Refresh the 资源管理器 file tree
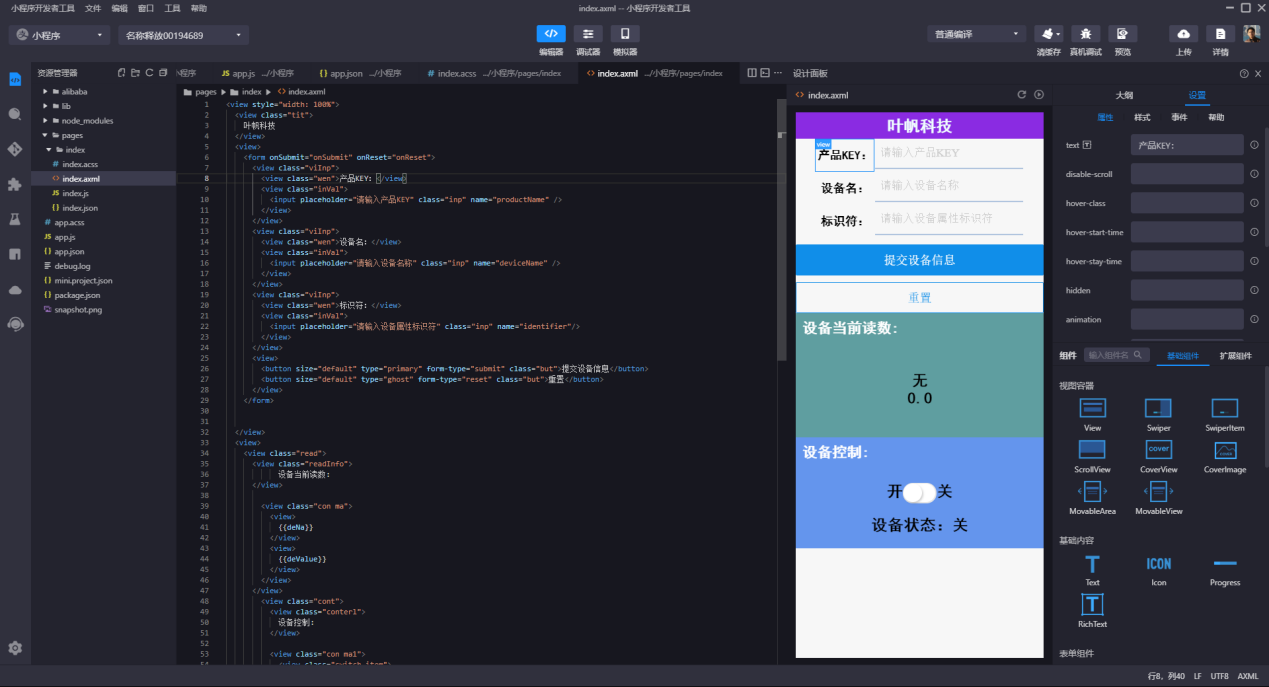This screenshot has height=687, width=1269. coord(149,73)
